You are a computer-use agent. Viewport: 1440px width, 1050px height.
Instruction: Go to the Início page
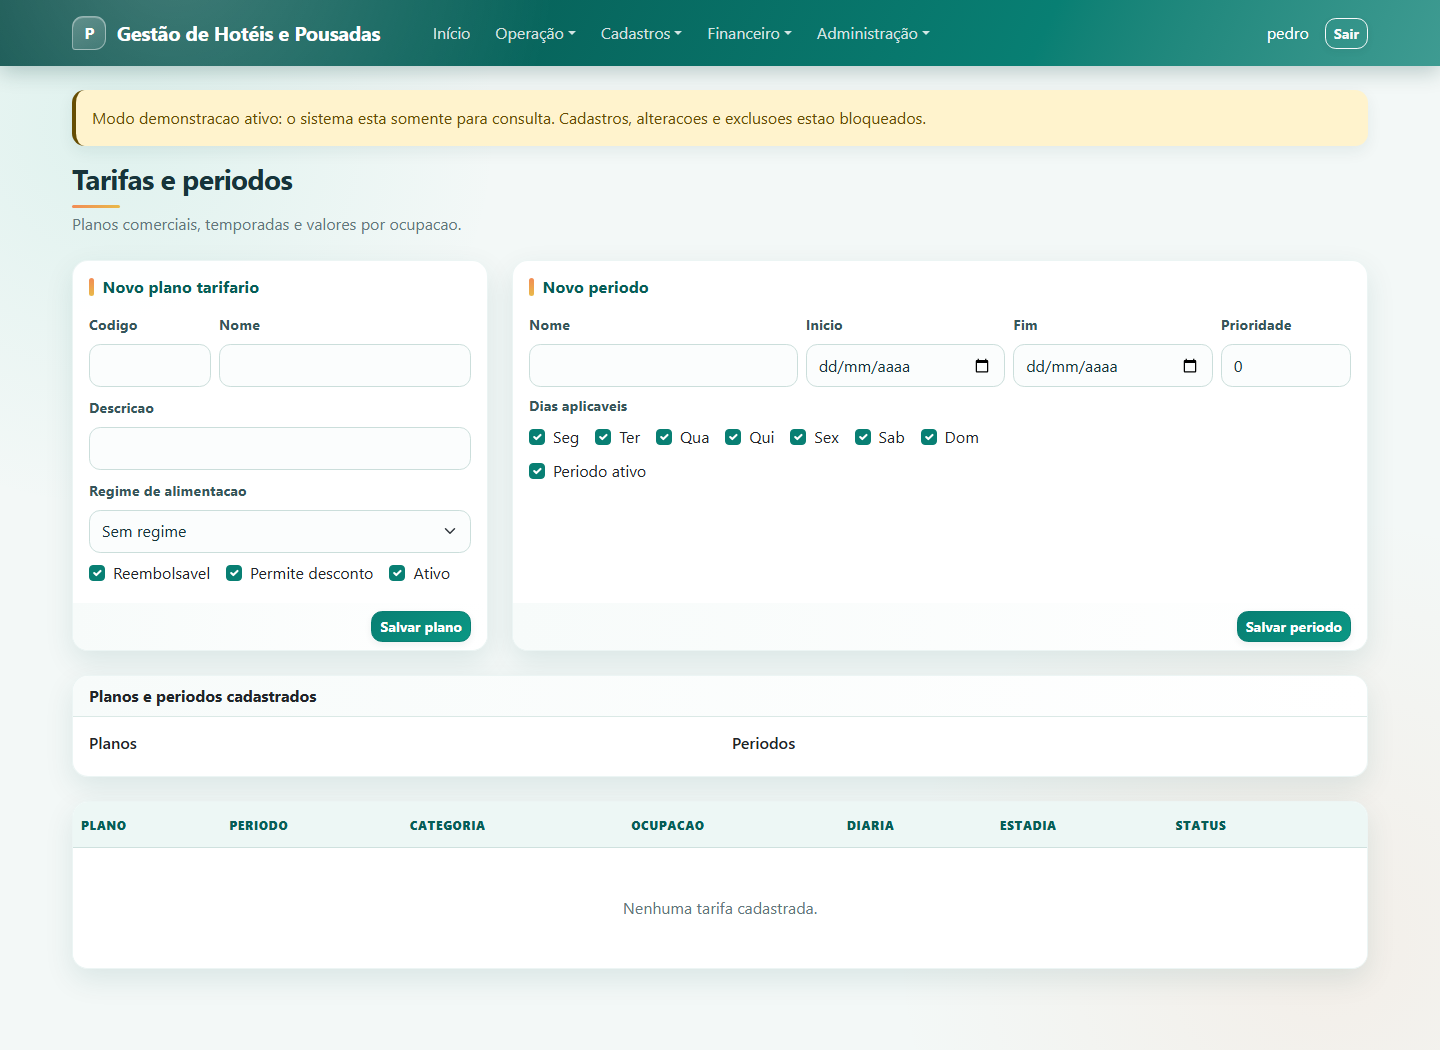(451, 33)
